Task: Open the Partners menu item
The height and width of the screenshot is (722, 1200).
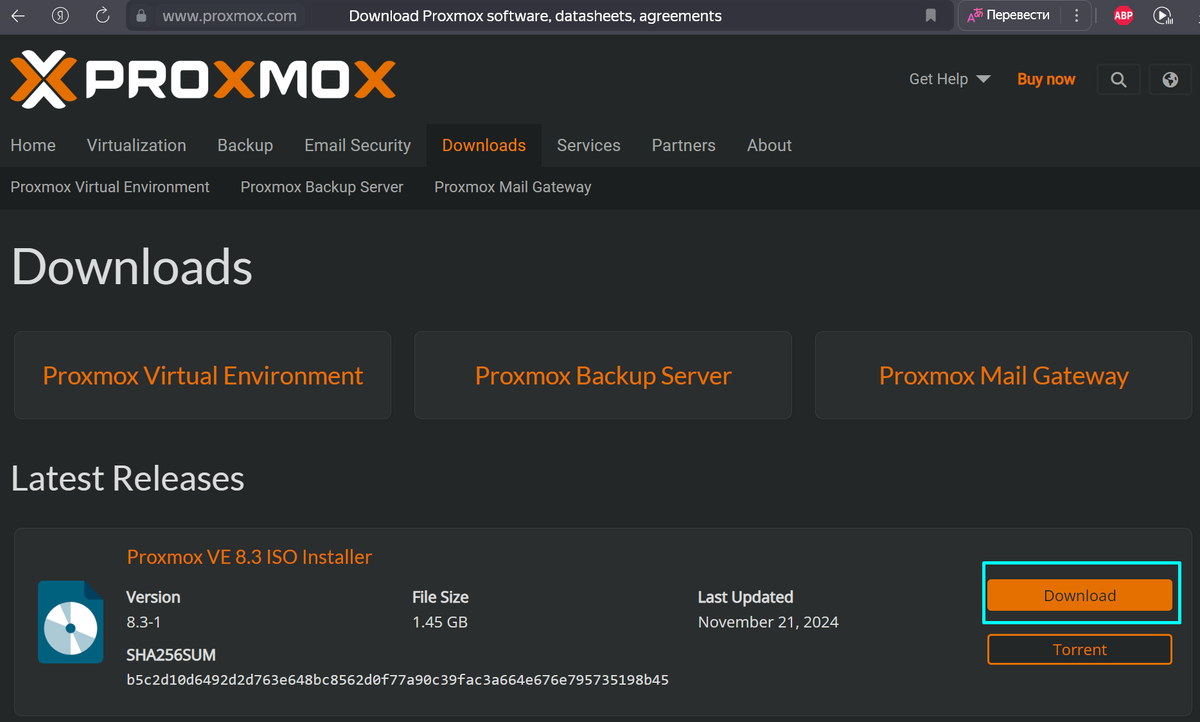Action: point(683,145)
